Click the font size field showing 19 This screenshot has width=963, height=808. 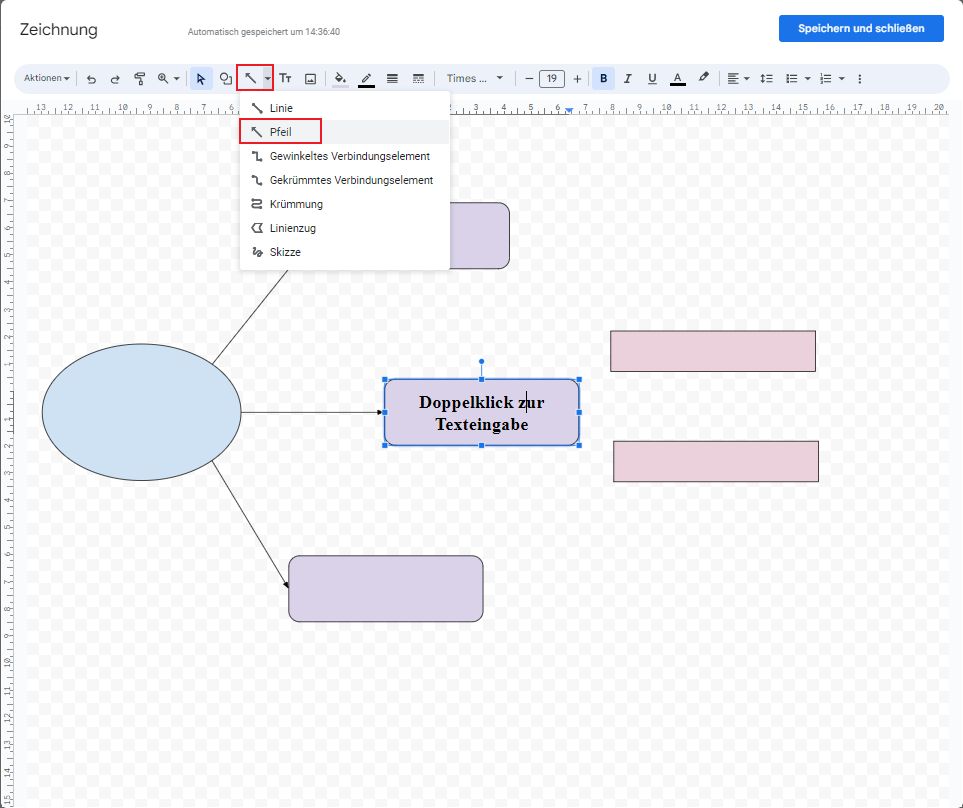point(552,79)
